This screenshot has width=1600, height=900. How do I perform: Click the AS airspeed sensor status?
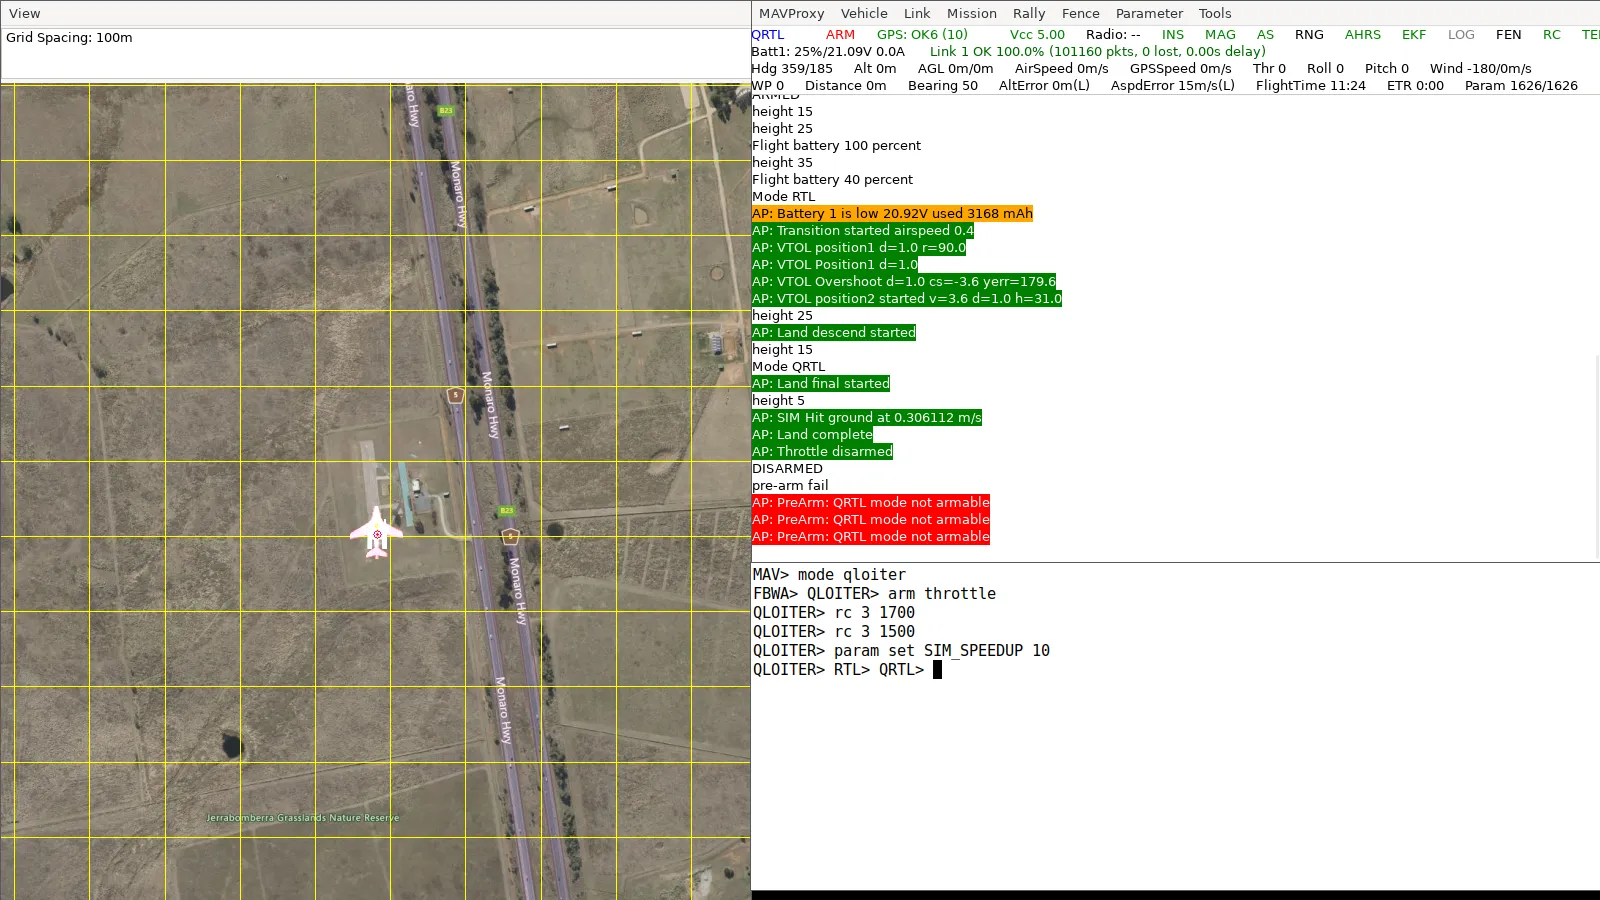pyautogui.click(x=1265, y=34)
